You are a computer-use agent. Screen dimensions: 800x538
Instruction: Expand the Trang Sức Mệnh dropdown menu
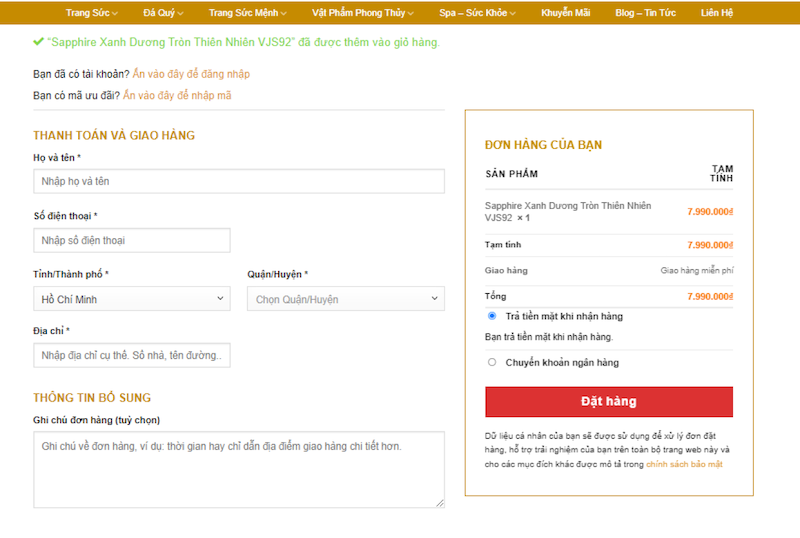coord(247,13)
